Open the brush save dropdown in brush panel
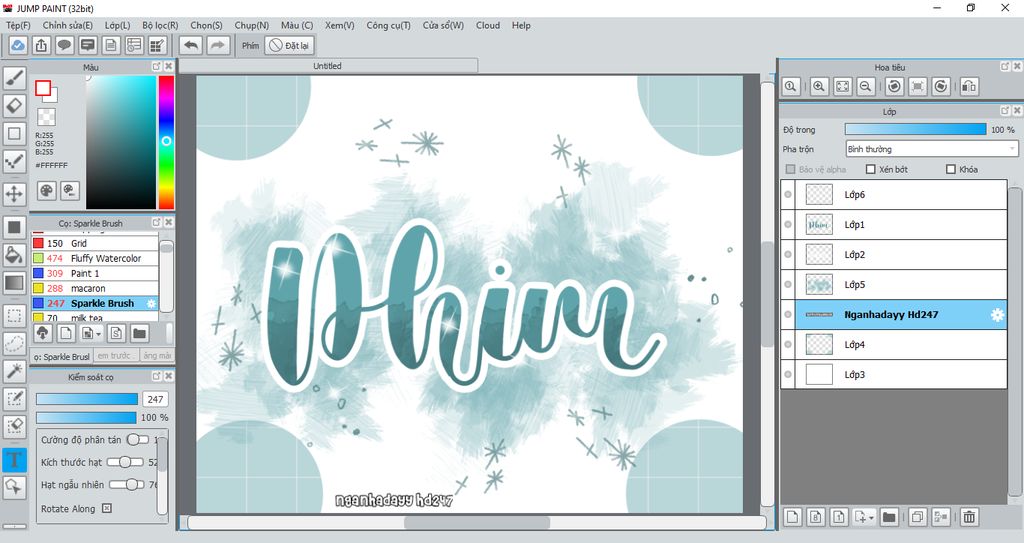 coord(98,334)
